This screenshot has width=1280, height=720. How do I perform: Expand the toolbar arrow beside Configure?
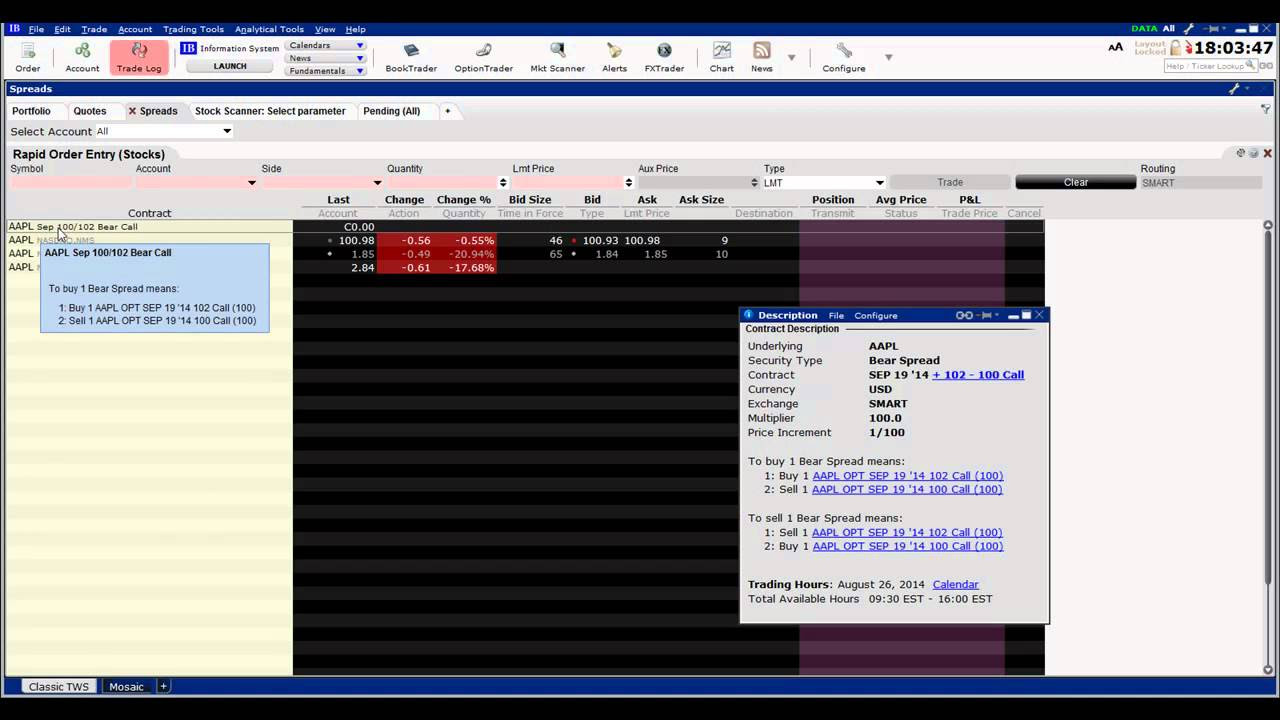pyautogui.click(x=888, y=58)
